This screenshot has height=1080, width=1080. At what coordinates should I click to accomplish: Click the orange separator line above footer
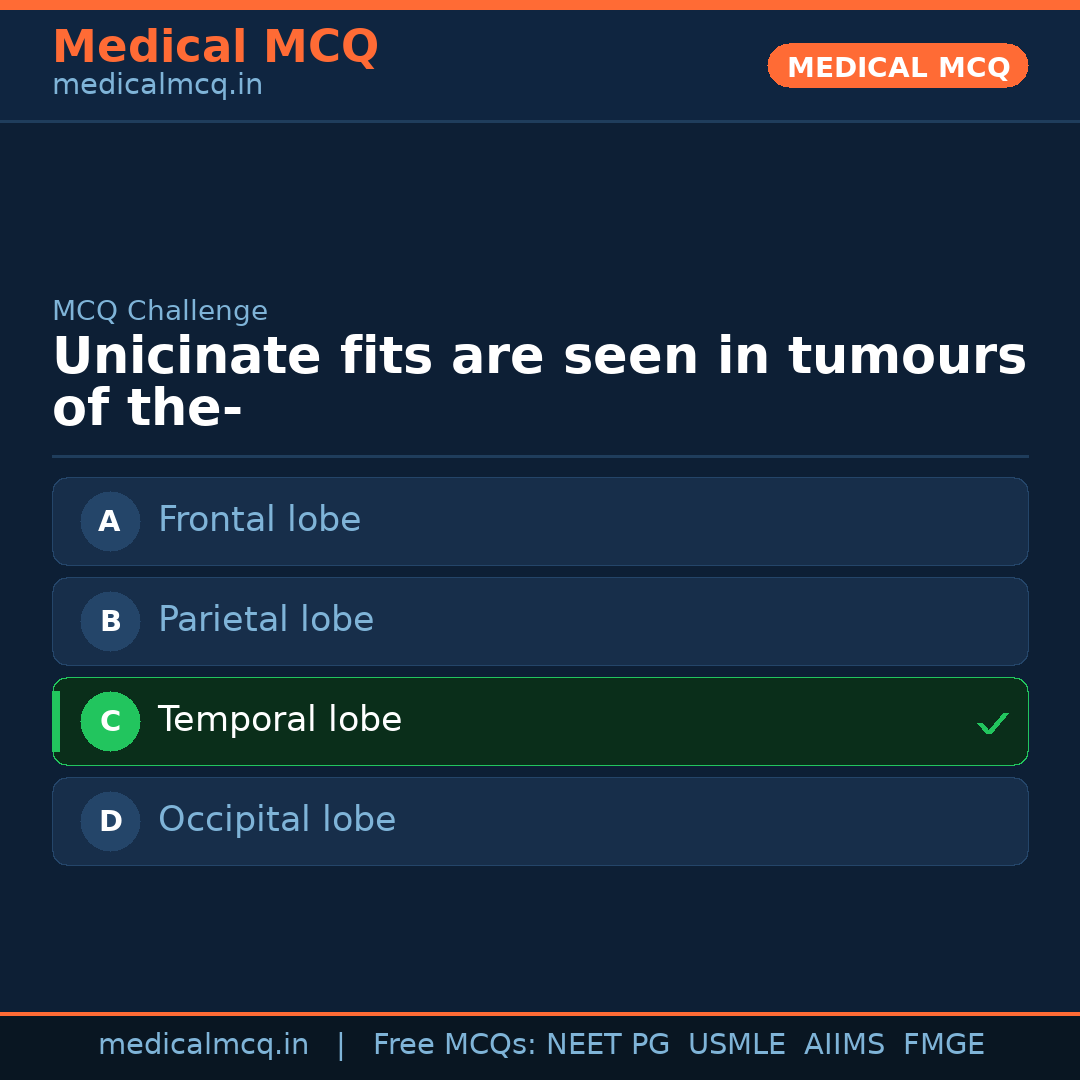(x=540, y=1013)
